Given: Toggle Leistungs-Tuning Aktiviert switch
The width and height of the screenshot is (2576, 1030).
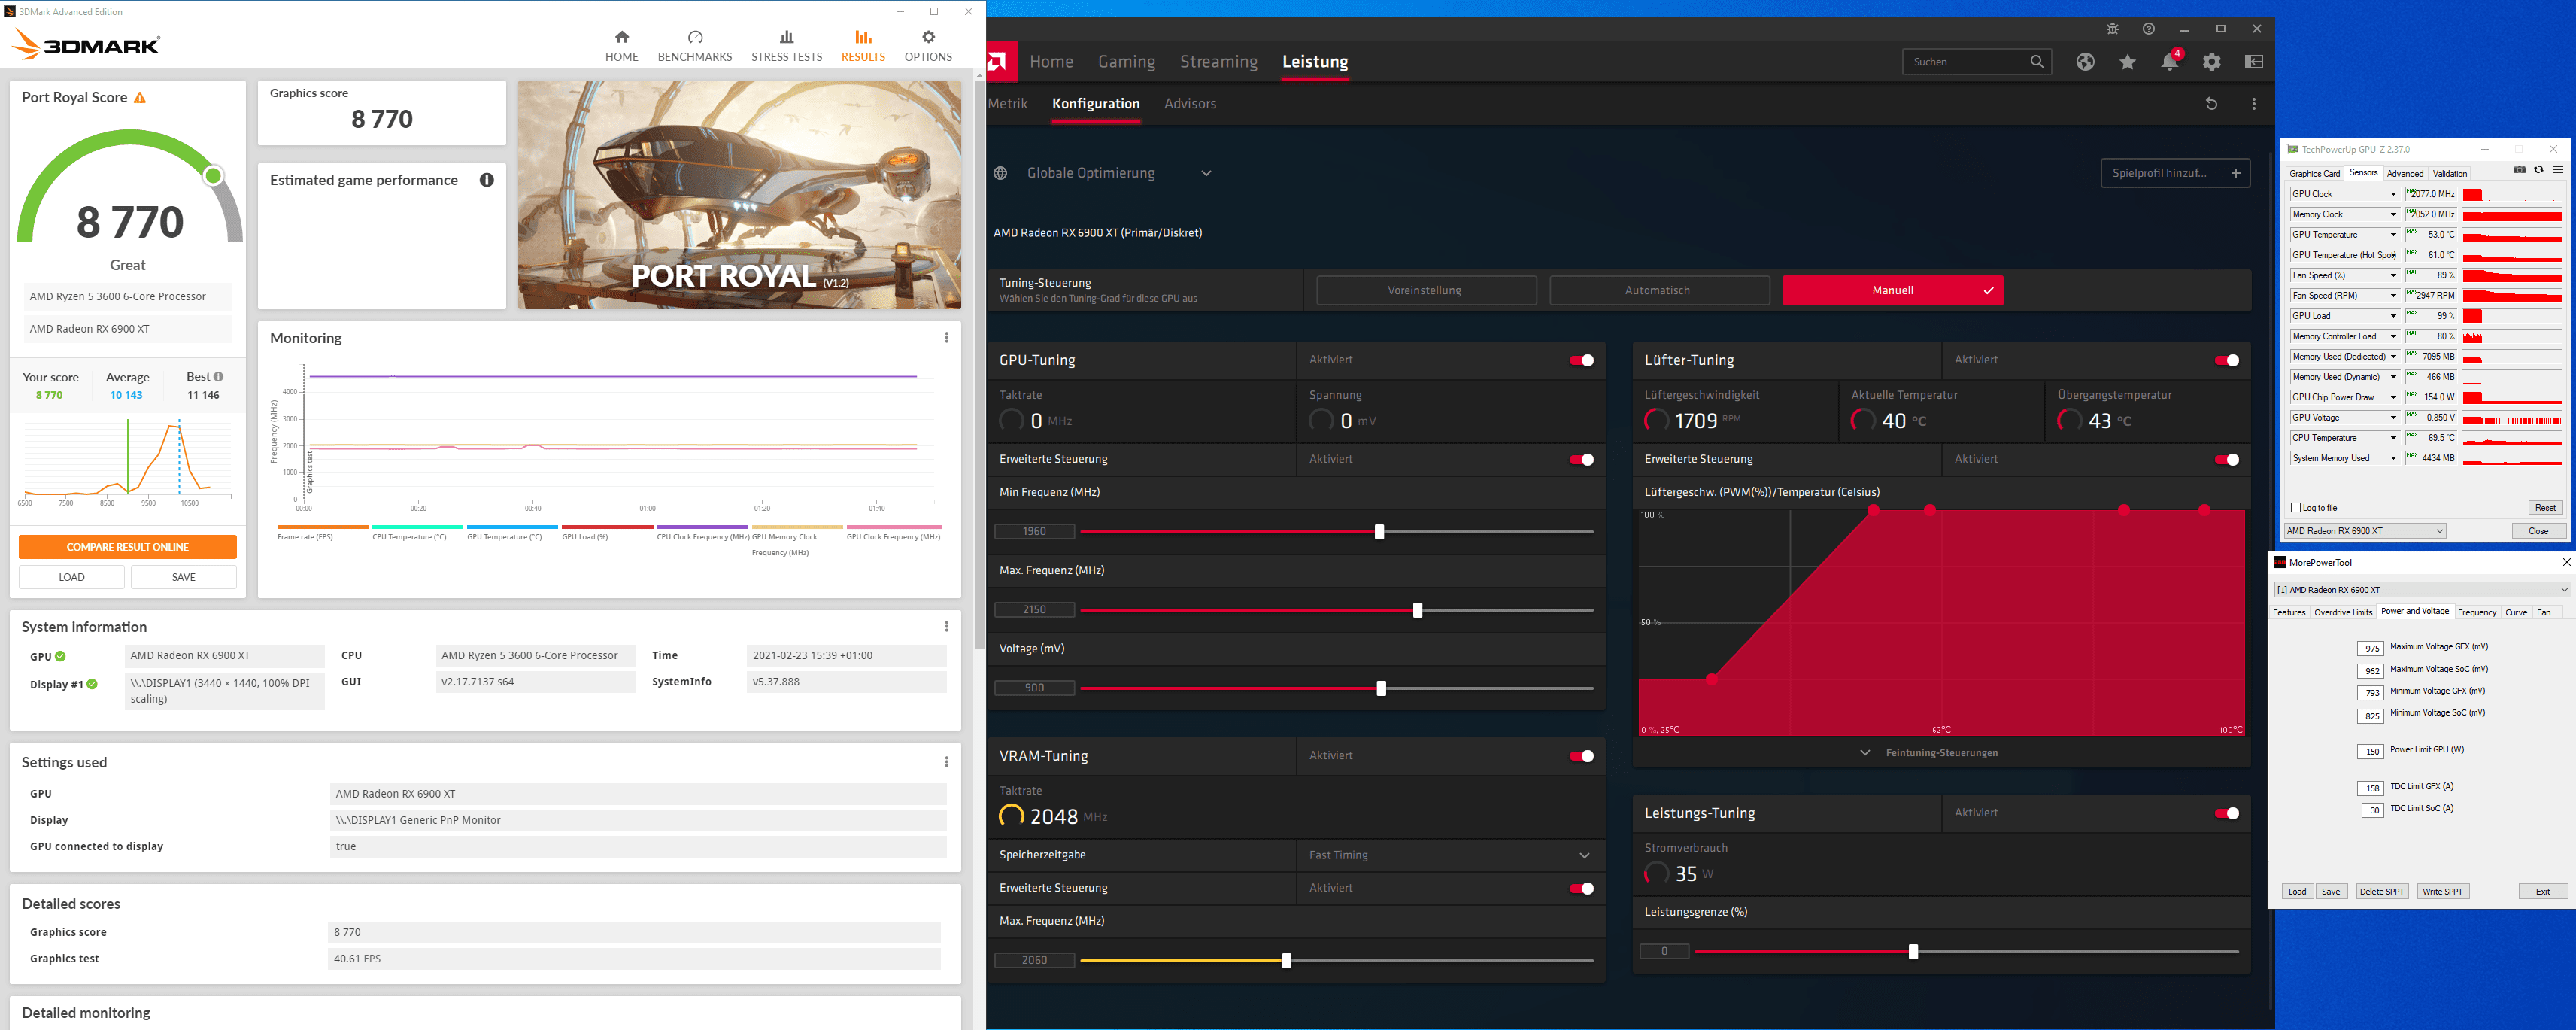Looking at the screenshot, I should (2226, 813).
